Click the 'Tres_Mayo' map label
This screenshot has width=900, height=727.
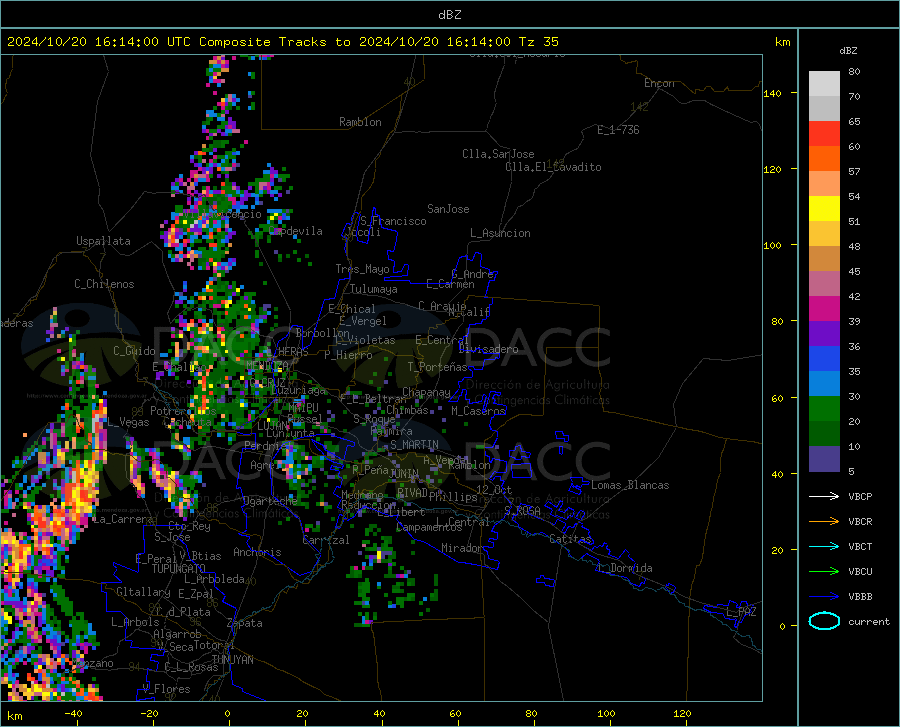362,269
